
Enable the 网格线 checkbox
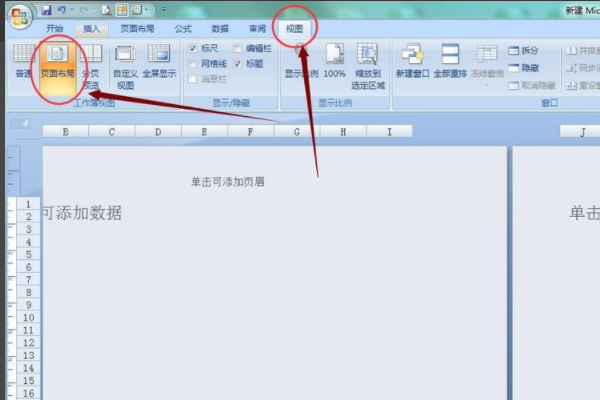[192, 64]
